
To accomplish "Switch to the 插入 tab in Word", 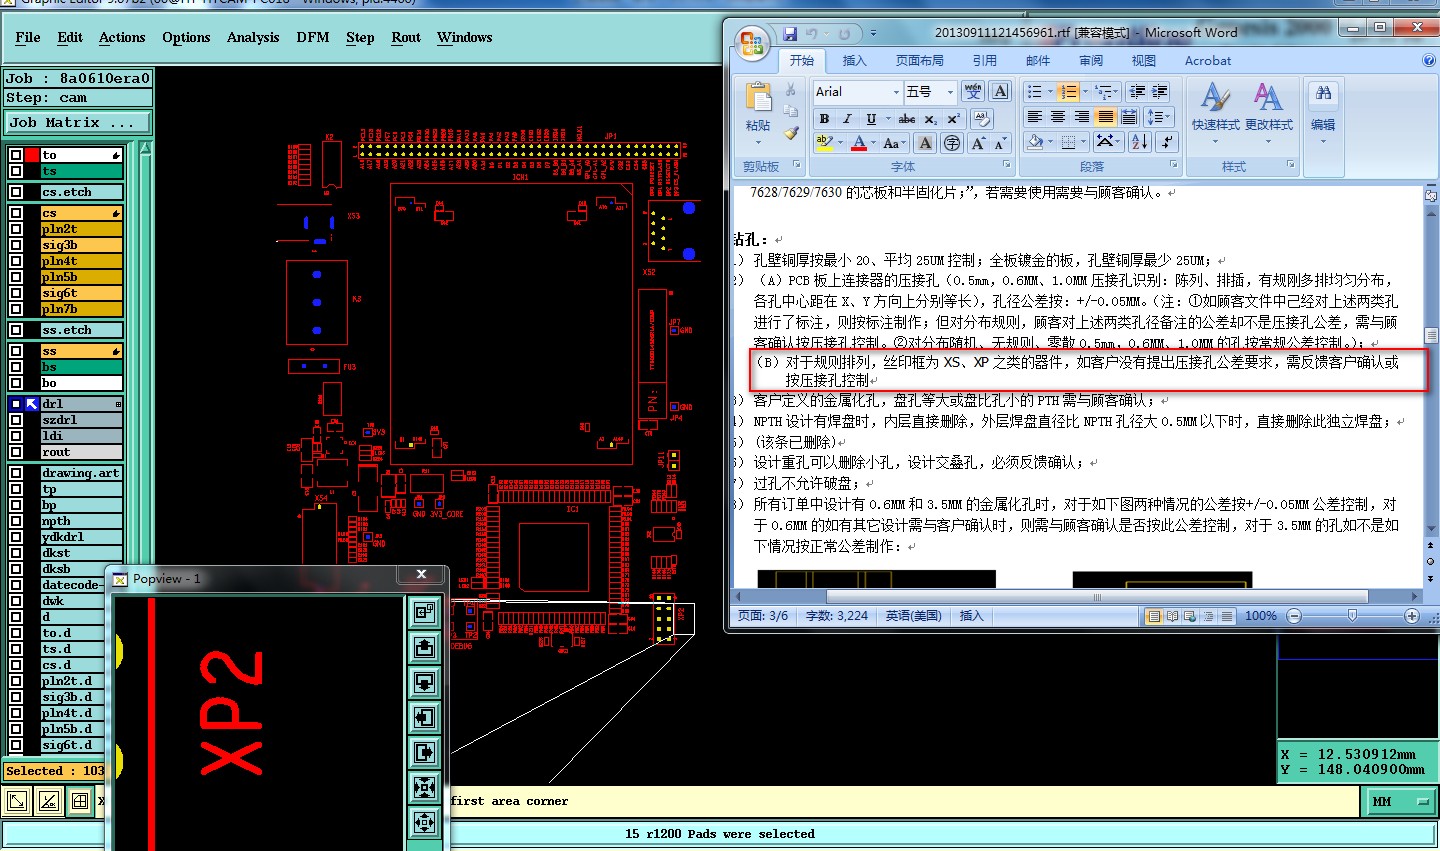I will [x=855, y=61].
